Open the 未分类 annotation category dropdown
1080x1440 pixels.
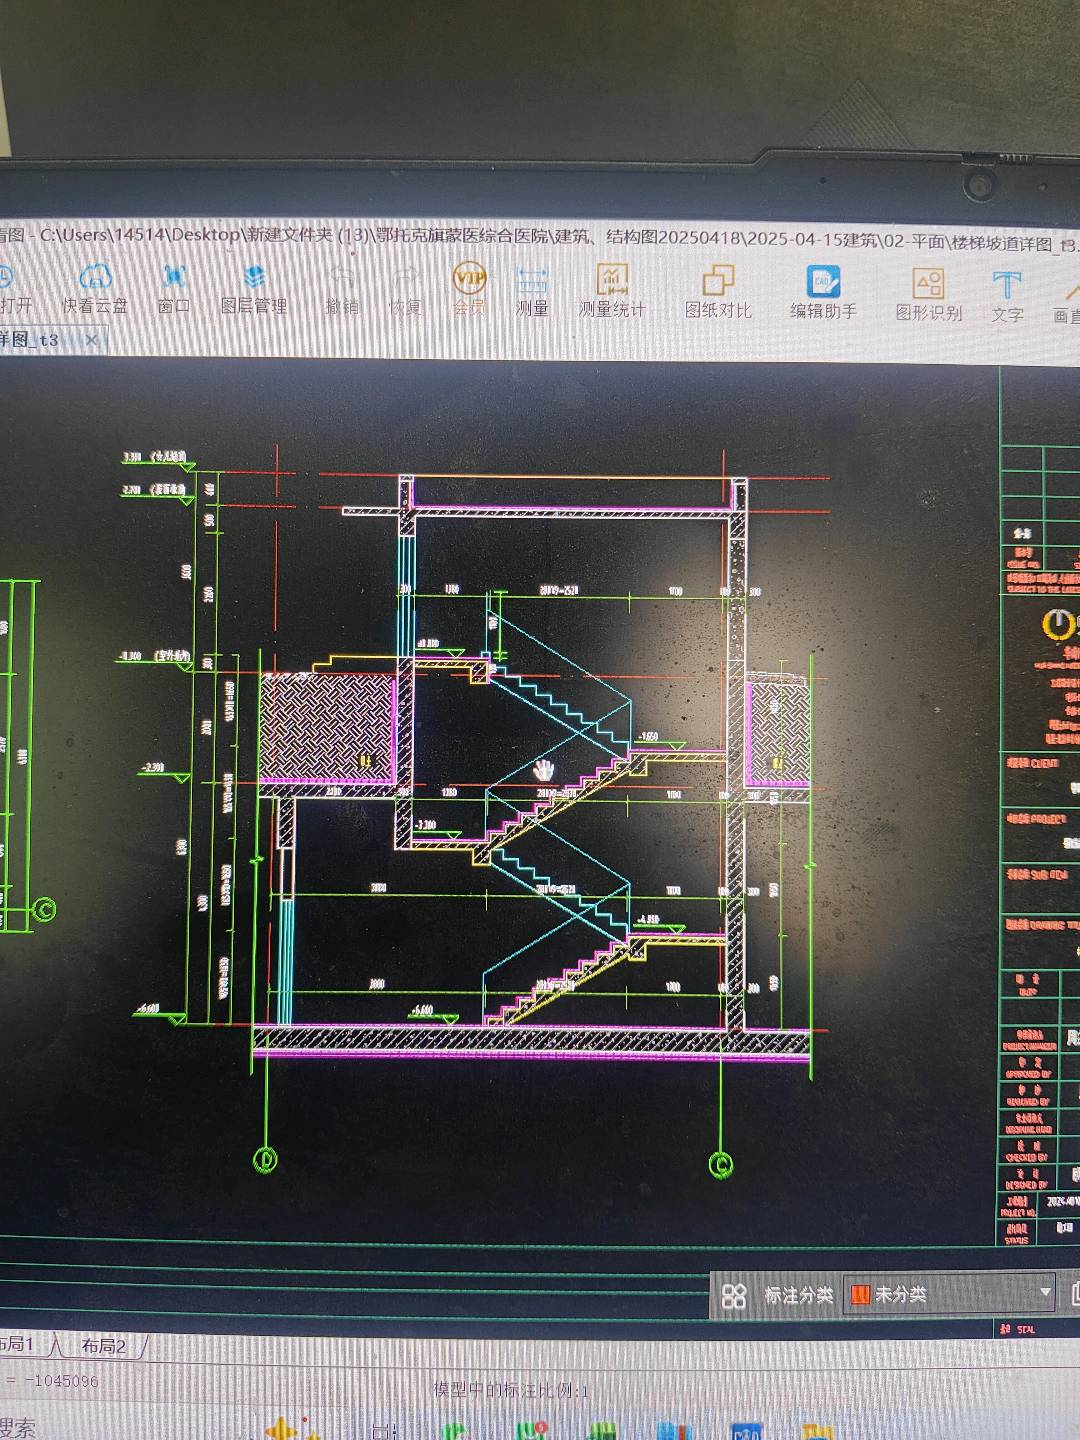[949, 1294]
